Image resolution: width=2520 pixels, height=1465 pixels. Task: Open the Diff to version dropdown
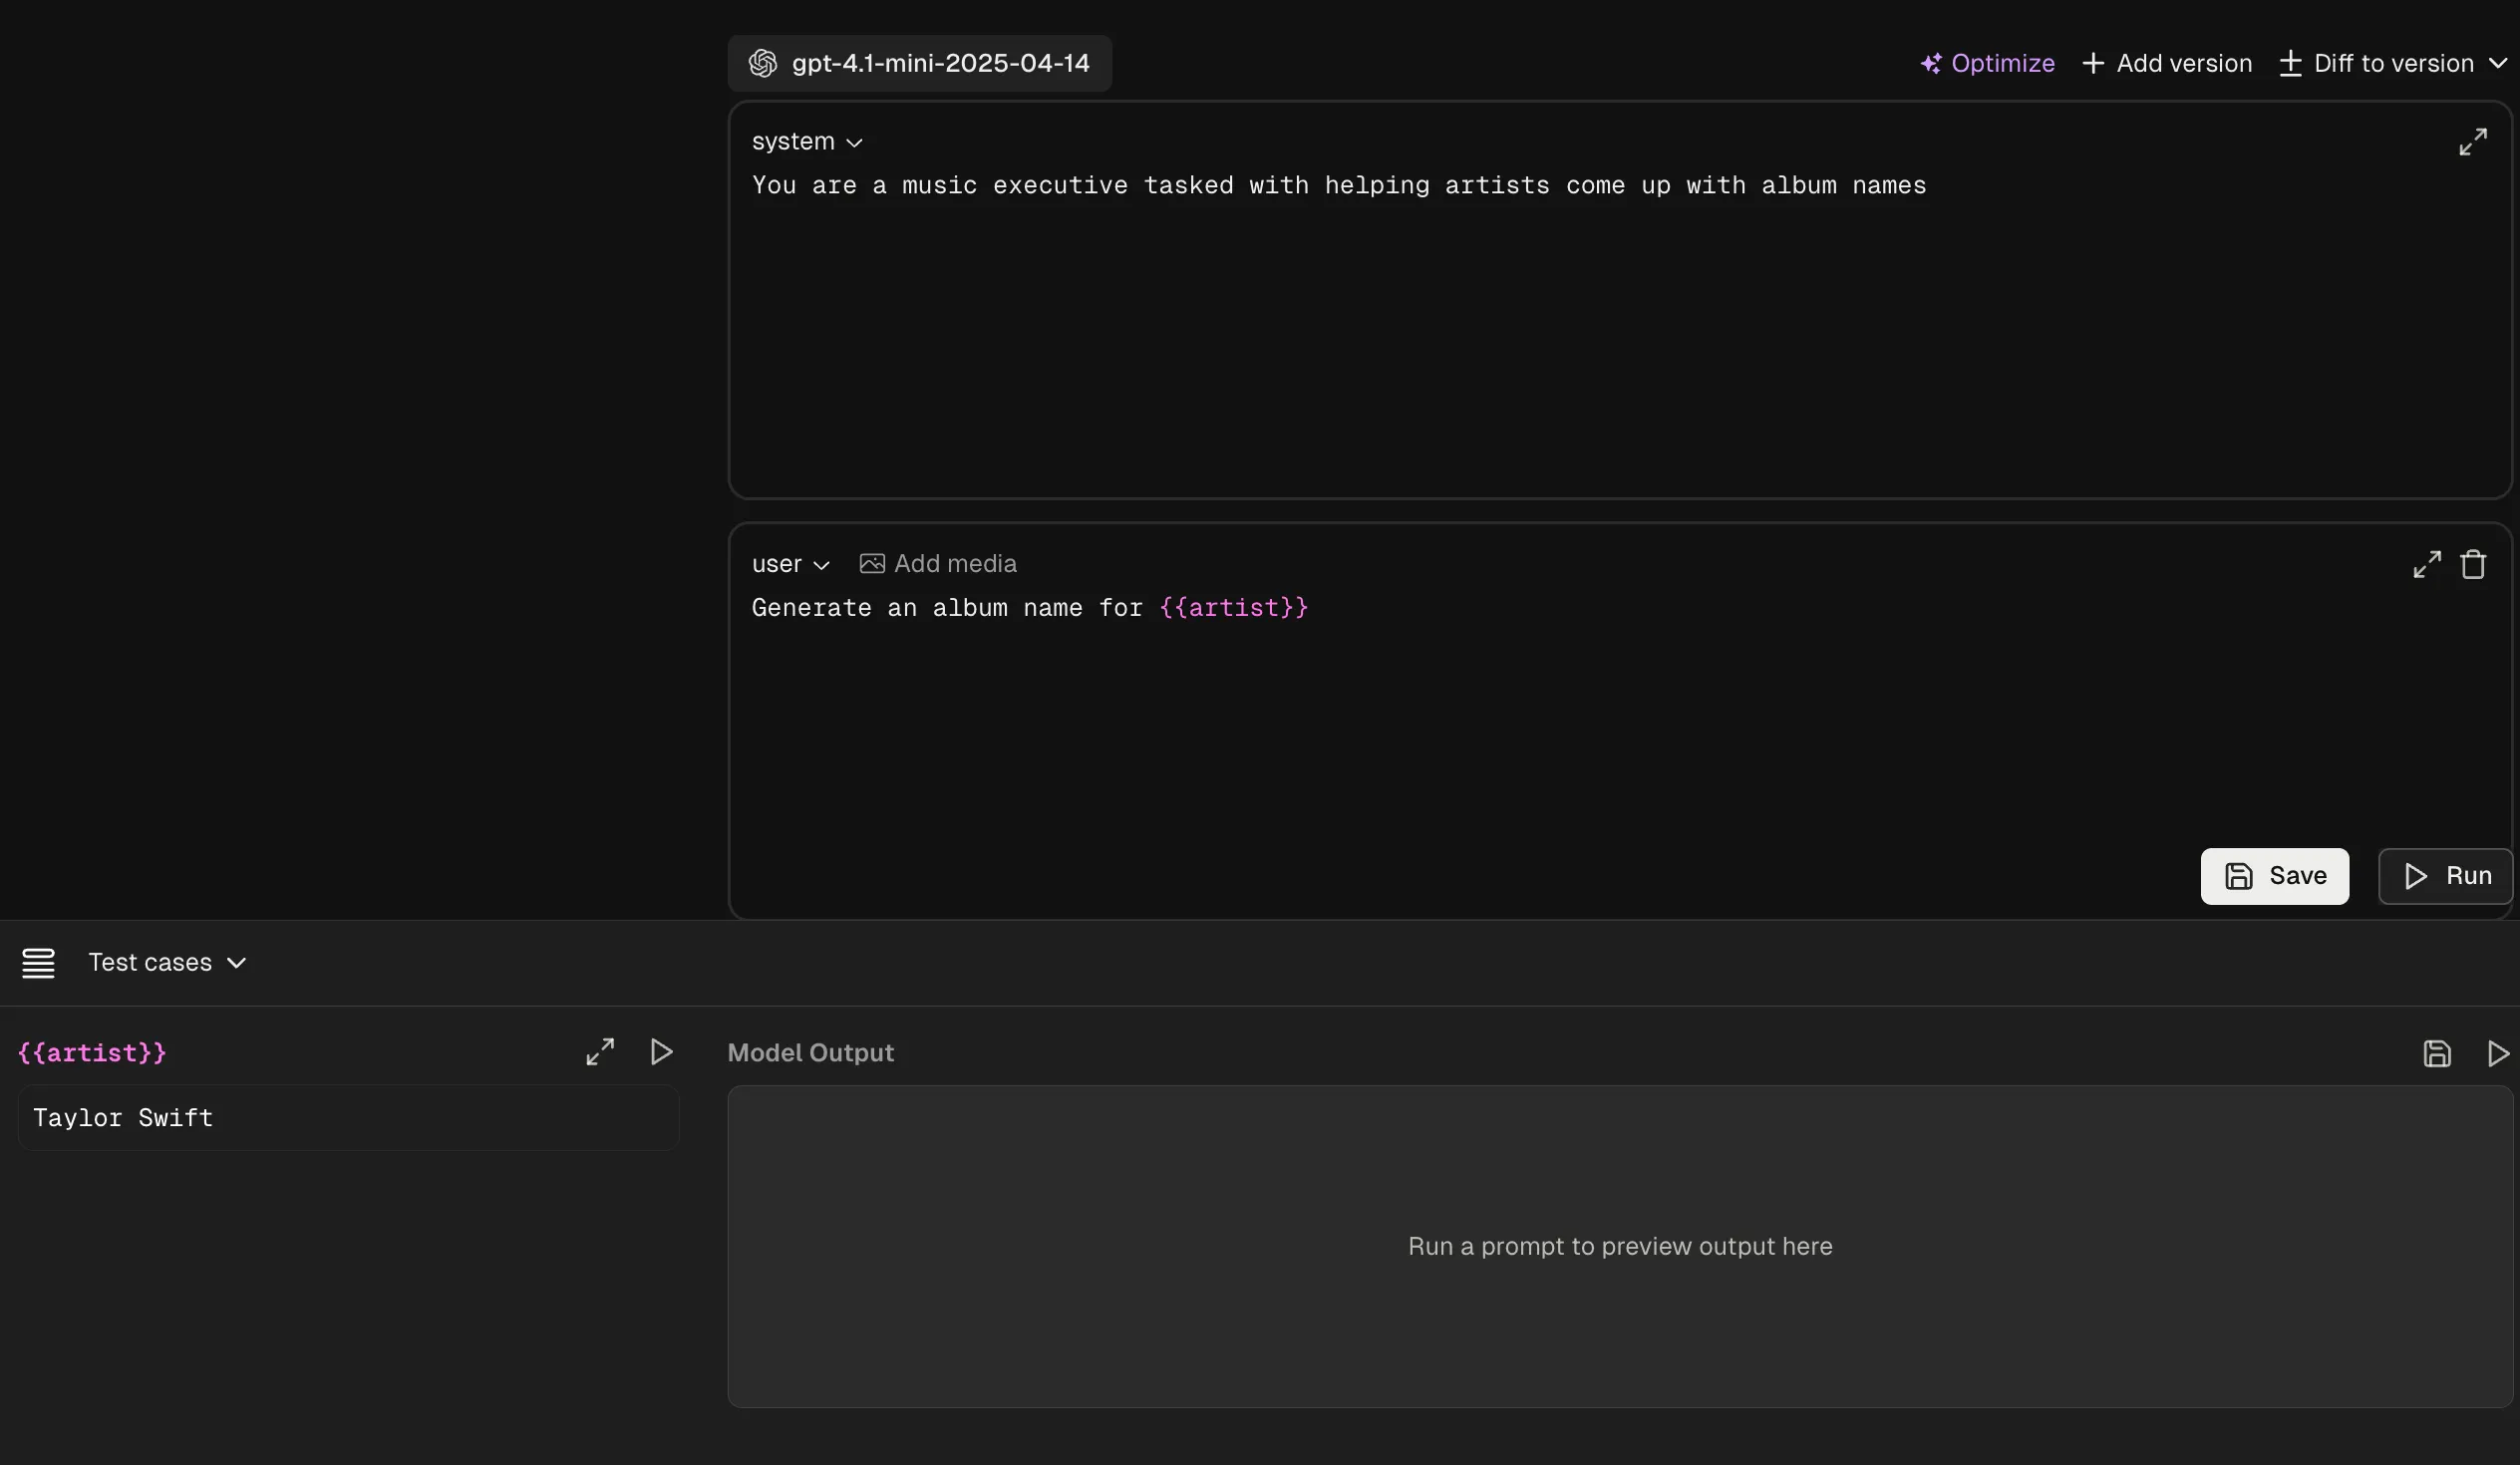(2392, 64)
